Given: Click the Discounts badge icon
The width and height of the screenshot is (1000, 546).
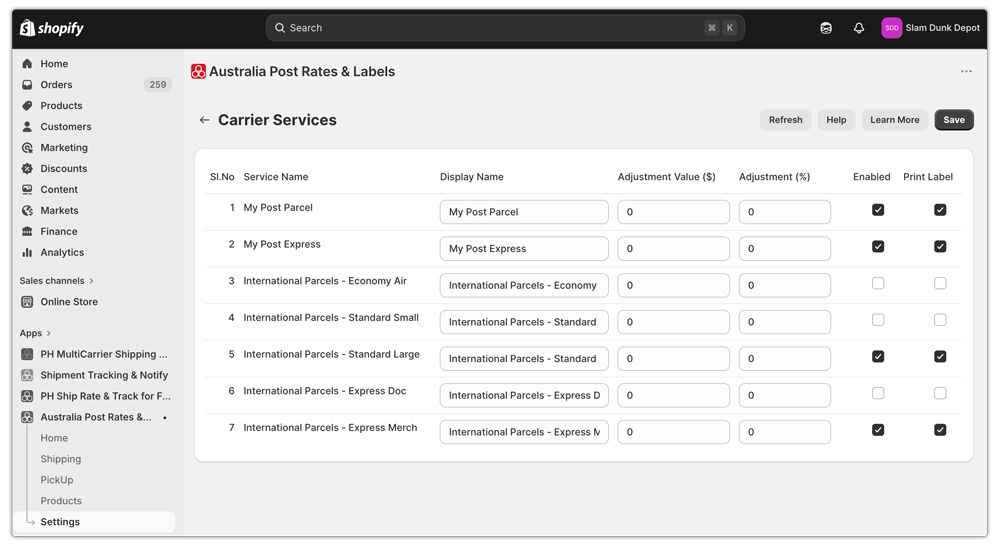Looking at the screenshot, I should [27, 168].
